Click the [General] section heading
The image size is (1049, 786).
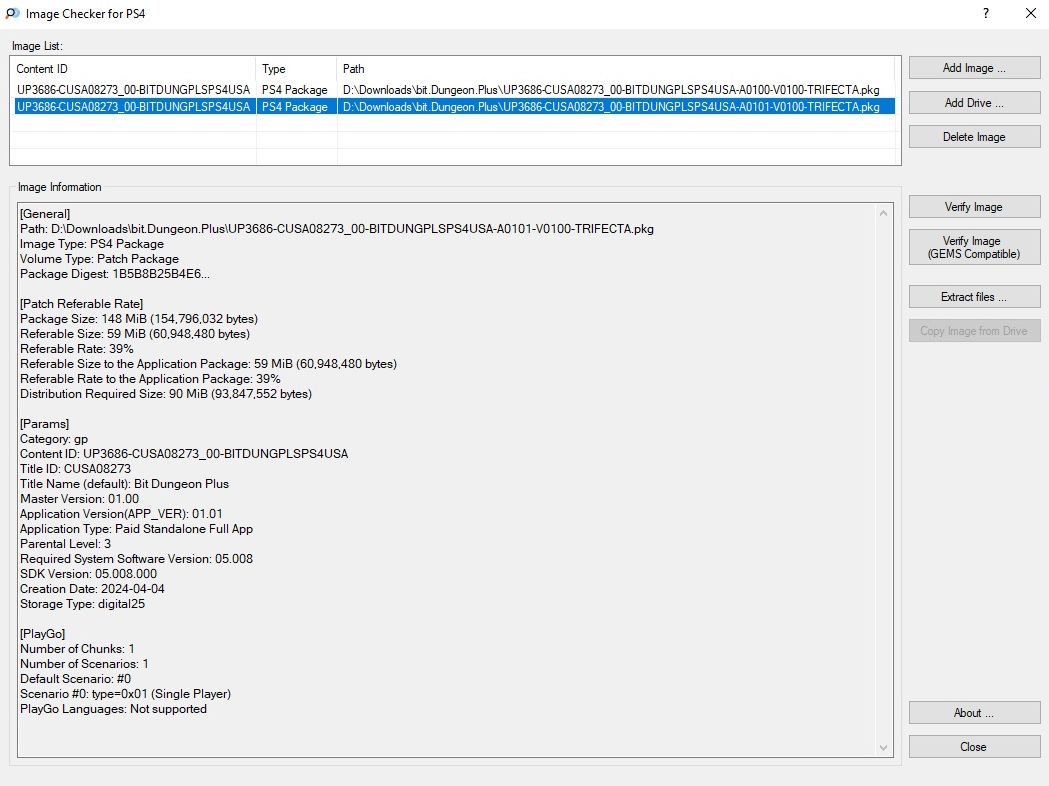pos(45,214)
